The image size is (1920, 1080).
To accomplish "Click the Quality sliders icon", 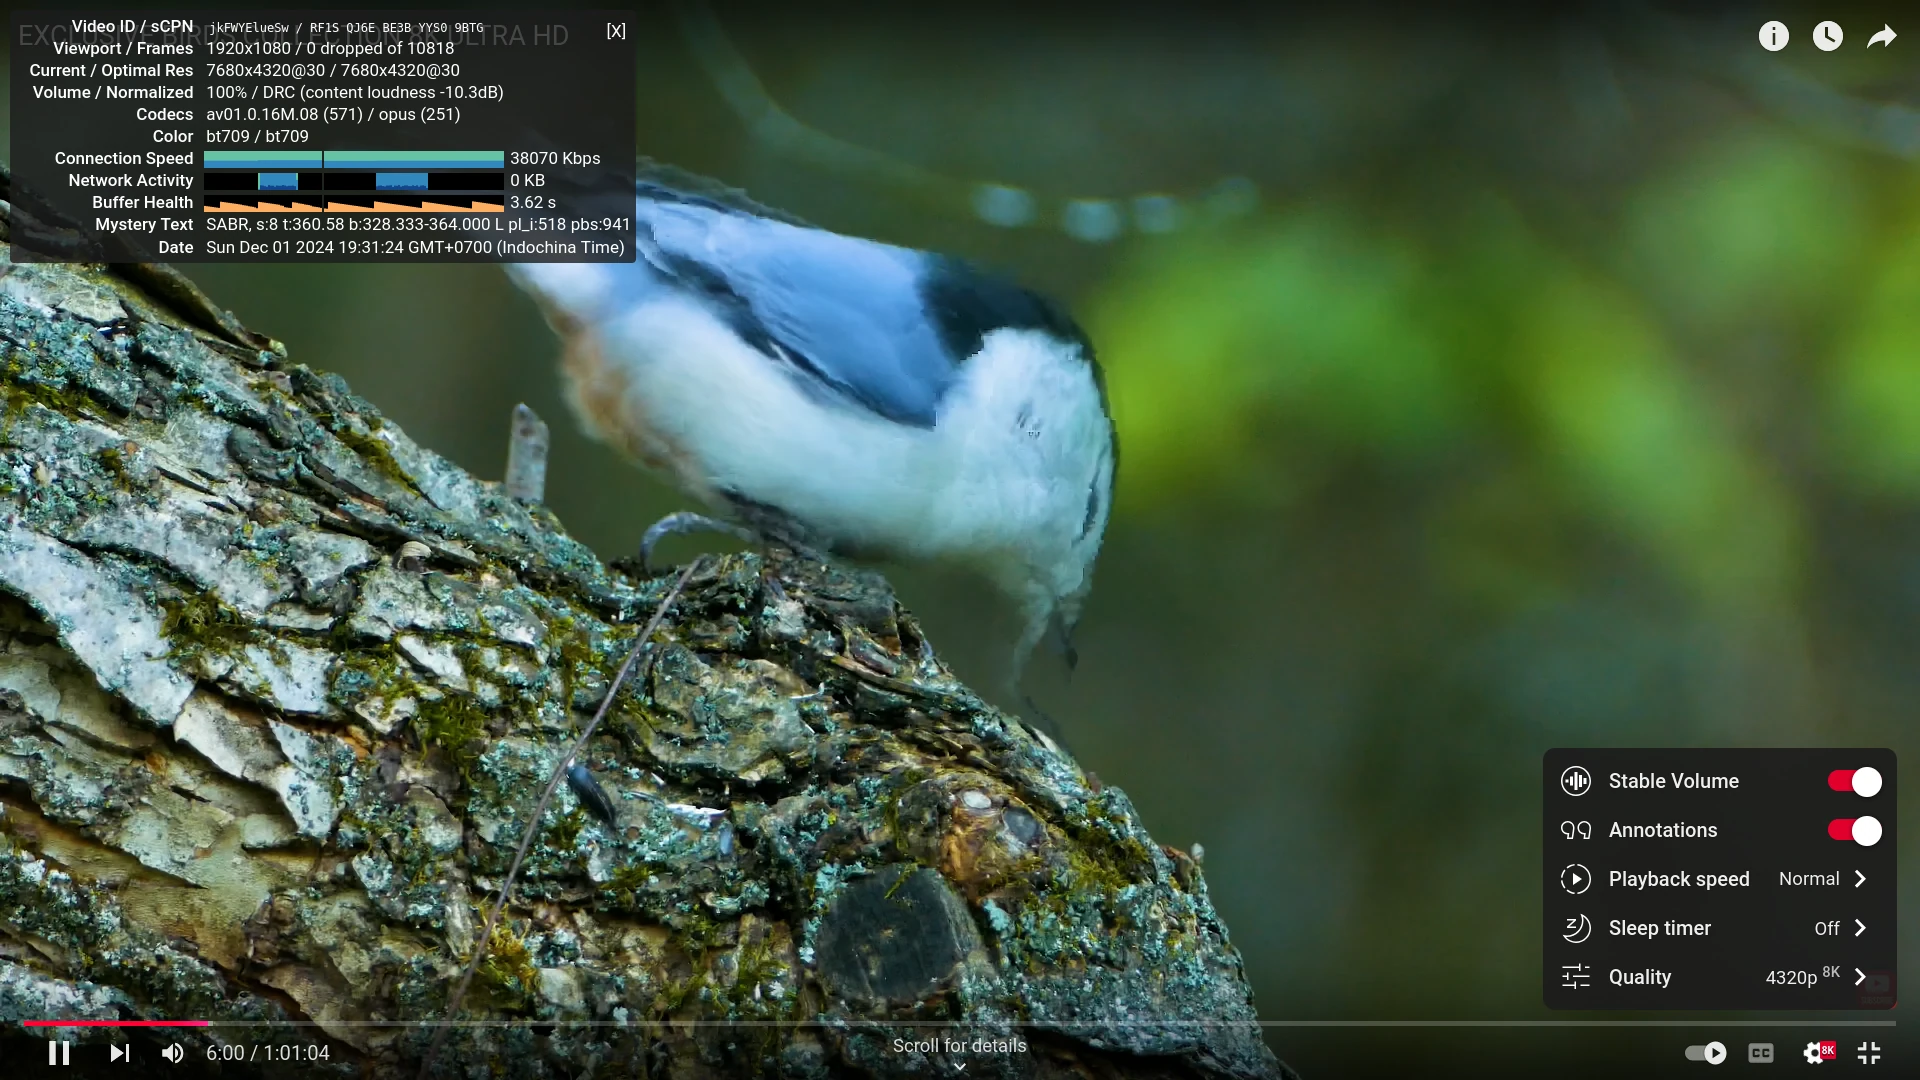I will click(1576, 977).
